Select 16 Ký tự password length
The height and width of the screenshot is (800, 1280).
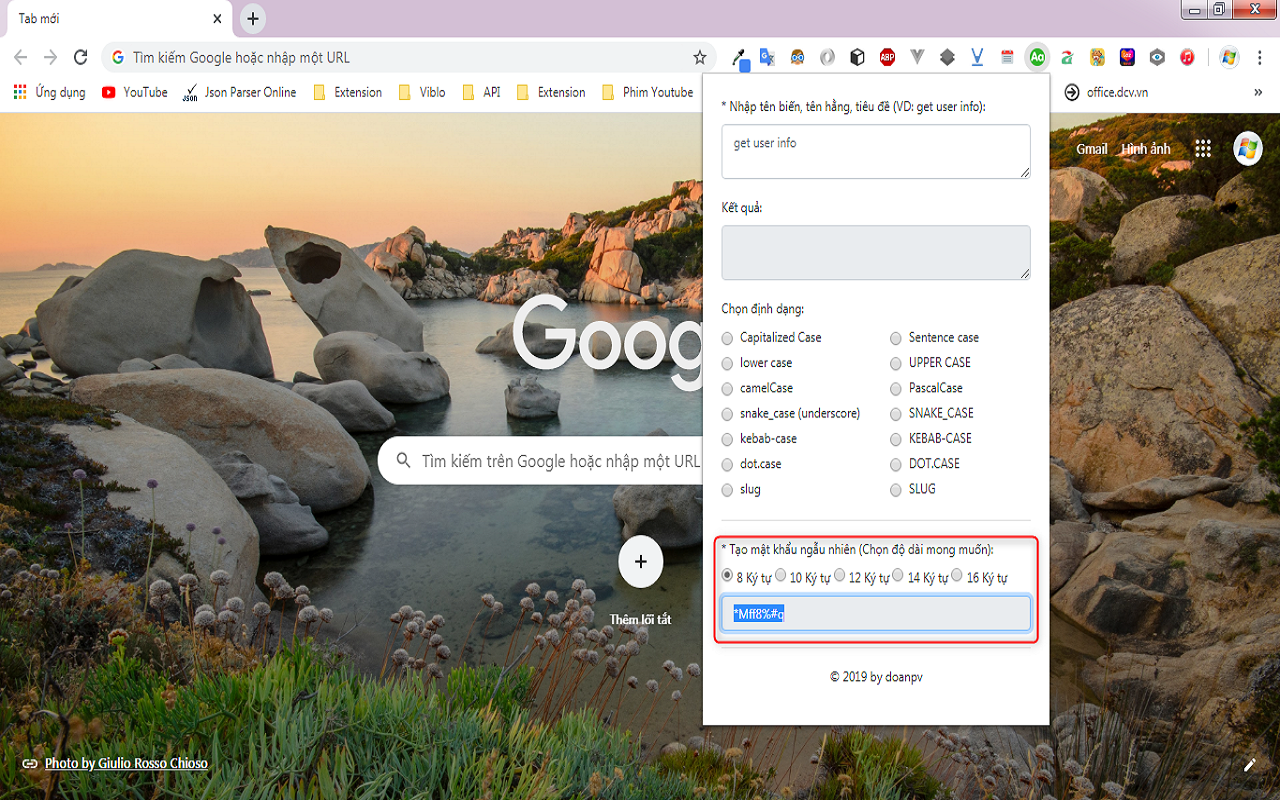click(x=957, y=576)
